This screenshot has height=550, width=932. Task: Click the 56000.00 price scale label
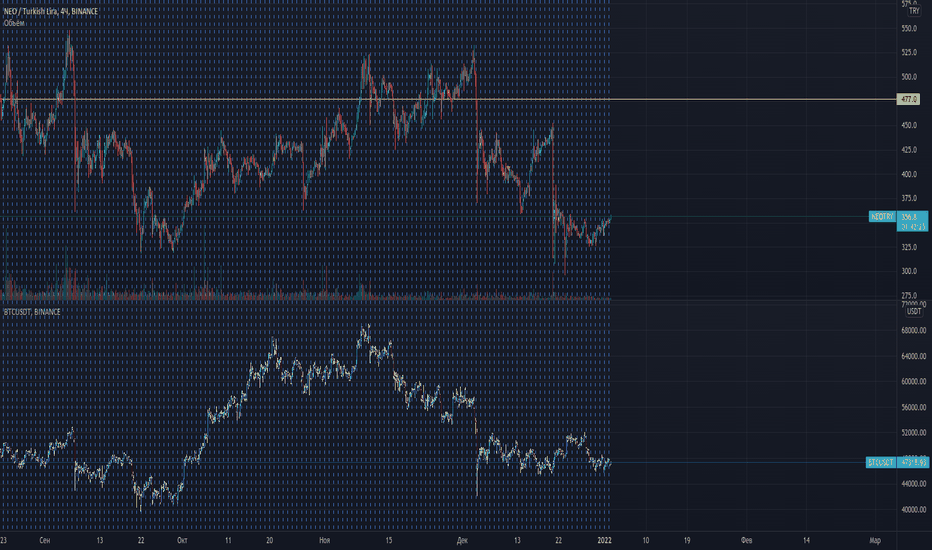coord(914,407)
